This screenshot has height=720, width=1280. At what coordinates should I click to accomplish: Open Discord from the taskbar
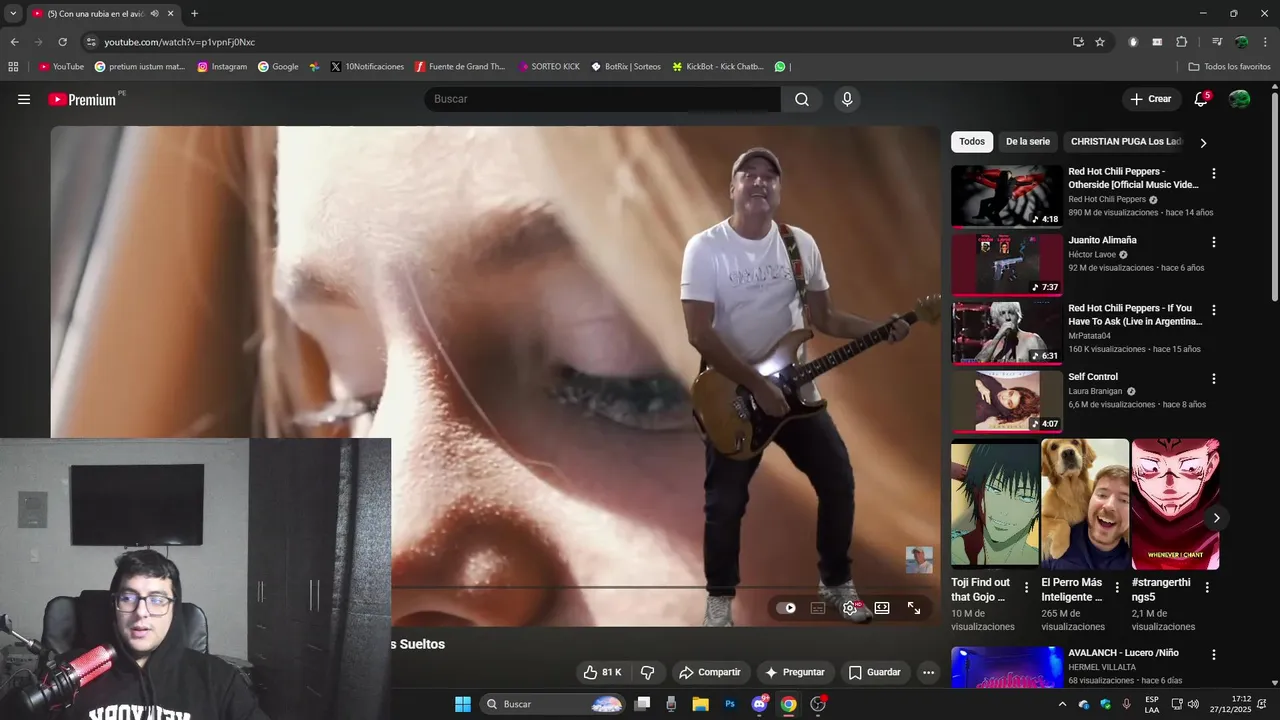[760, 704]
